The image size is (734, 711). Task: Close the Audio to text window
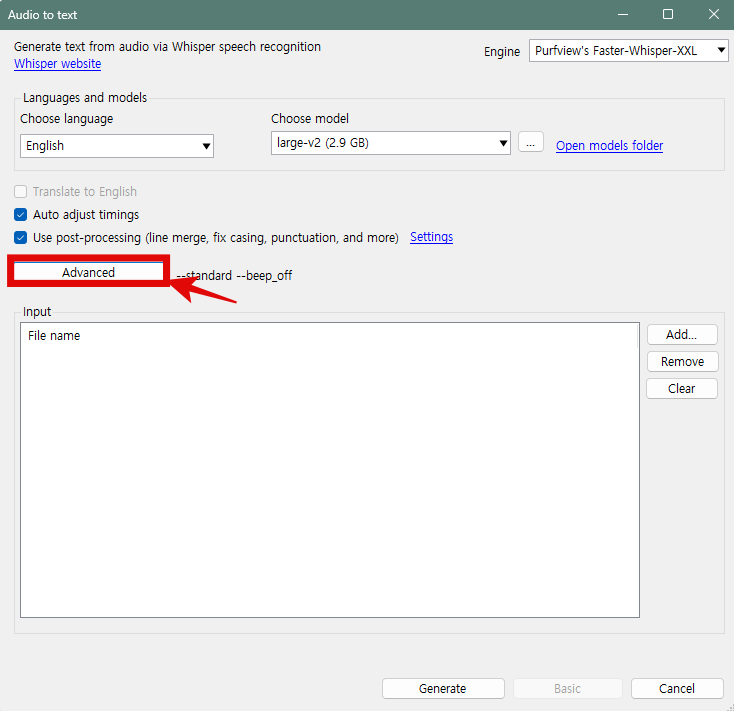click(x=712, y=15)
